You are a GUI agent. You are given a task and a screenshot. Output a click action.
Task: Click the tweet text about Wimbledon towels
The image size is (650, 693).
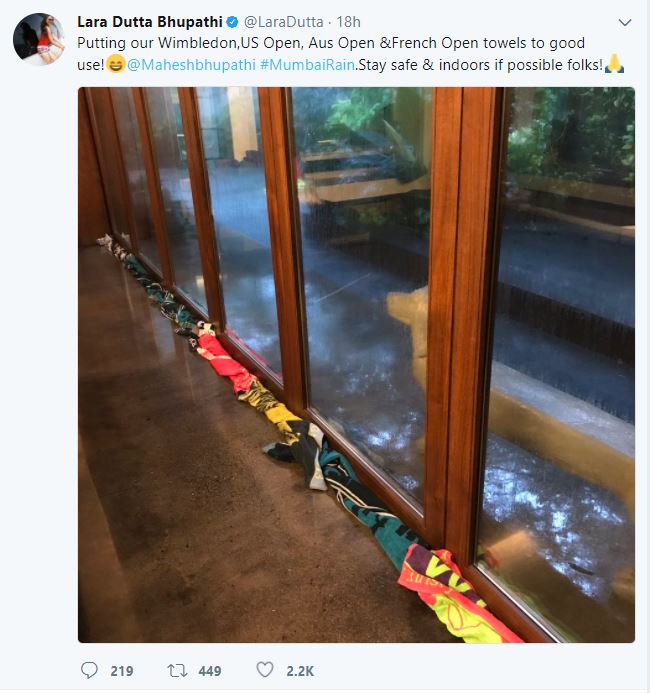331,43
